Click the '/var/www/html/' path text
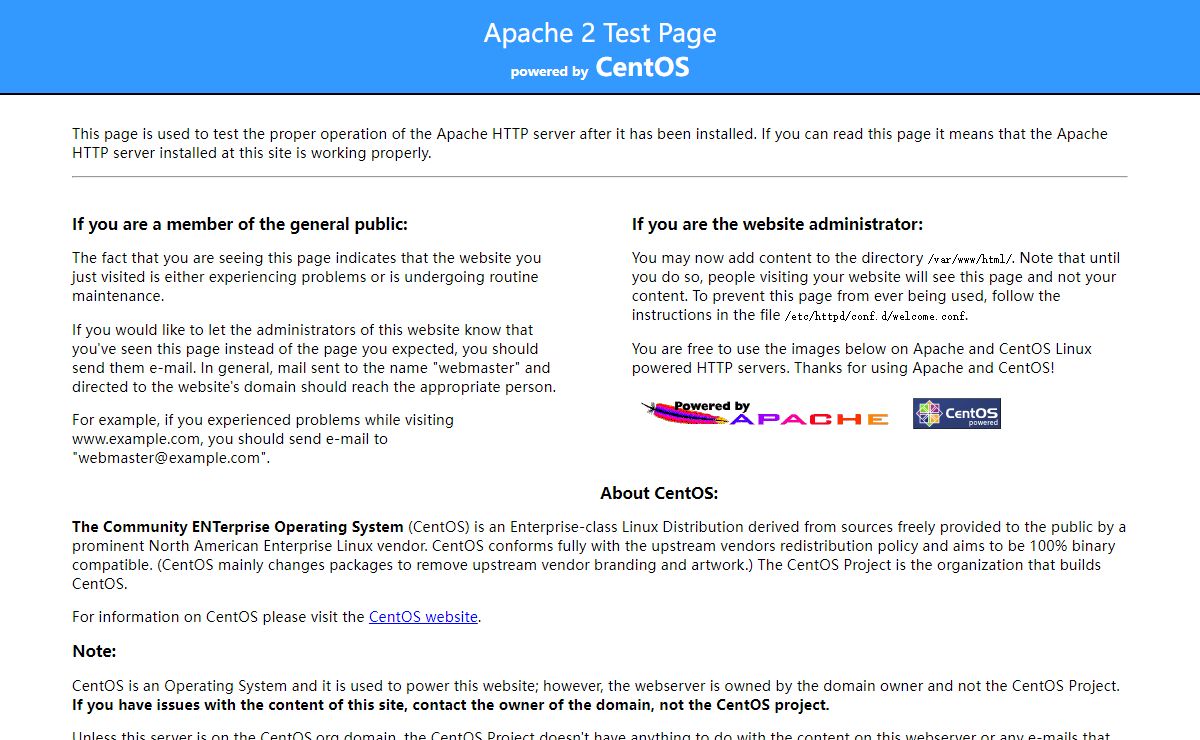This screenshot has height=740, width=1200. point(971,258)
